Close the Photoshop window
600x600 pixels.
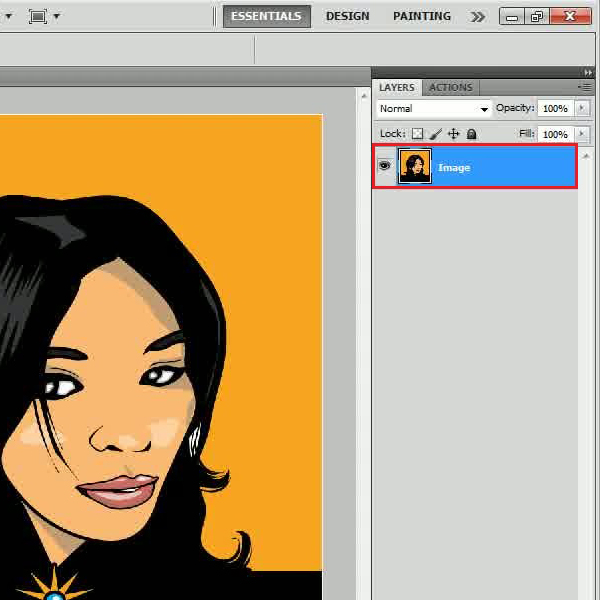click(570, 16)
